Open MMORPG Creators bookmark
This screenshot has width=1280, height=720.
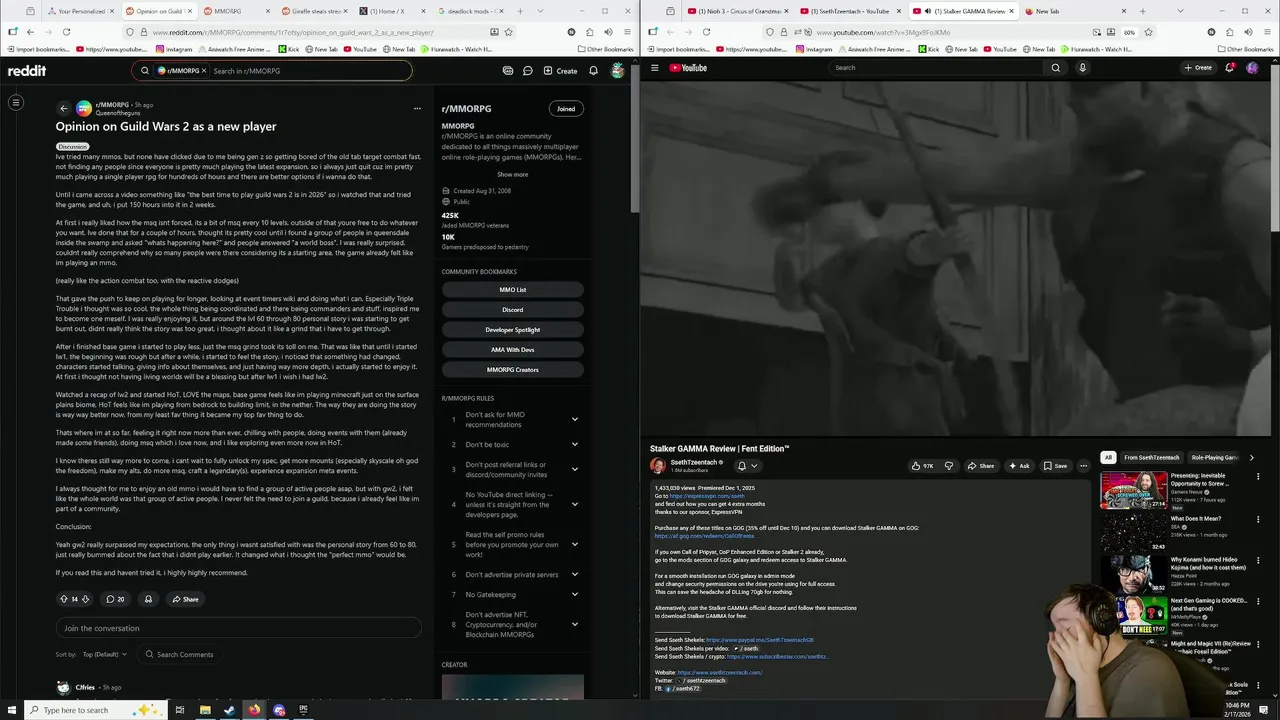[512, 370]
